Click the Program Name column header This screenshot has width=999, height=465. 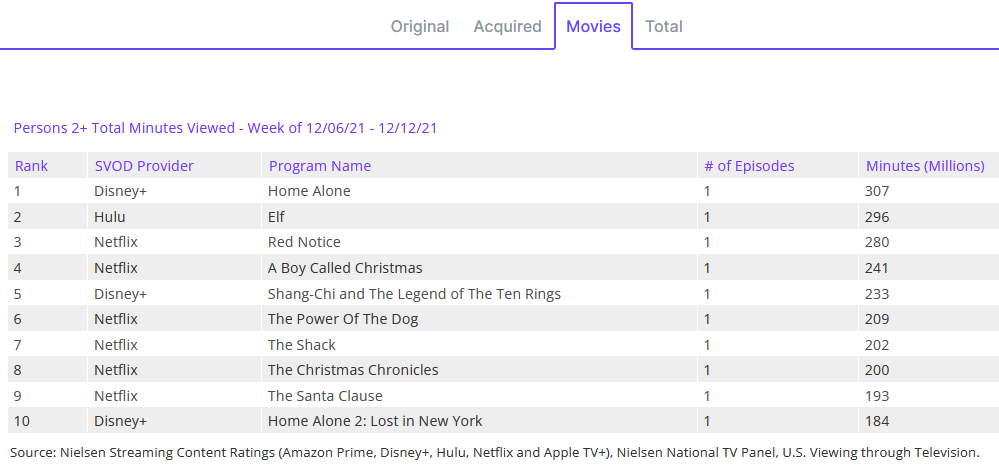point(320,166)
